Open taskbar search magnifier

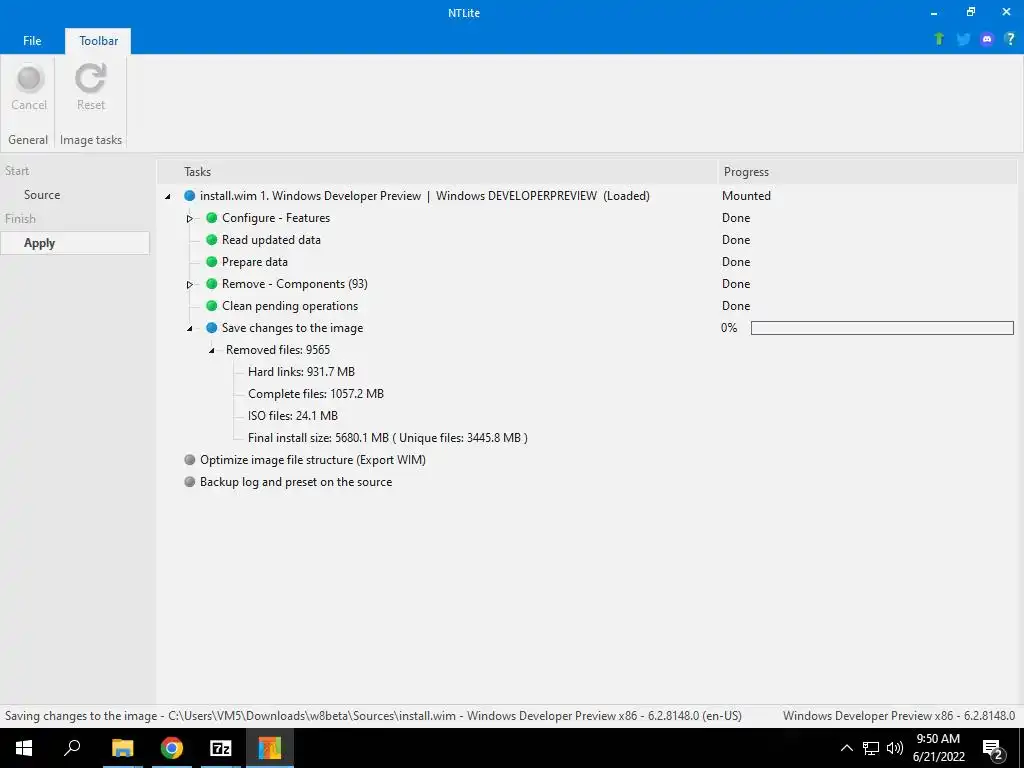pos(72,748)
